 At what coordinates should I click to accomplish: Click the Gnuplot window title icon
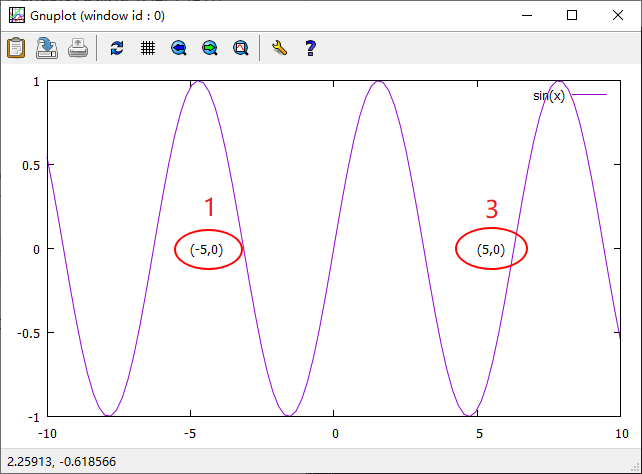[16, 16]
